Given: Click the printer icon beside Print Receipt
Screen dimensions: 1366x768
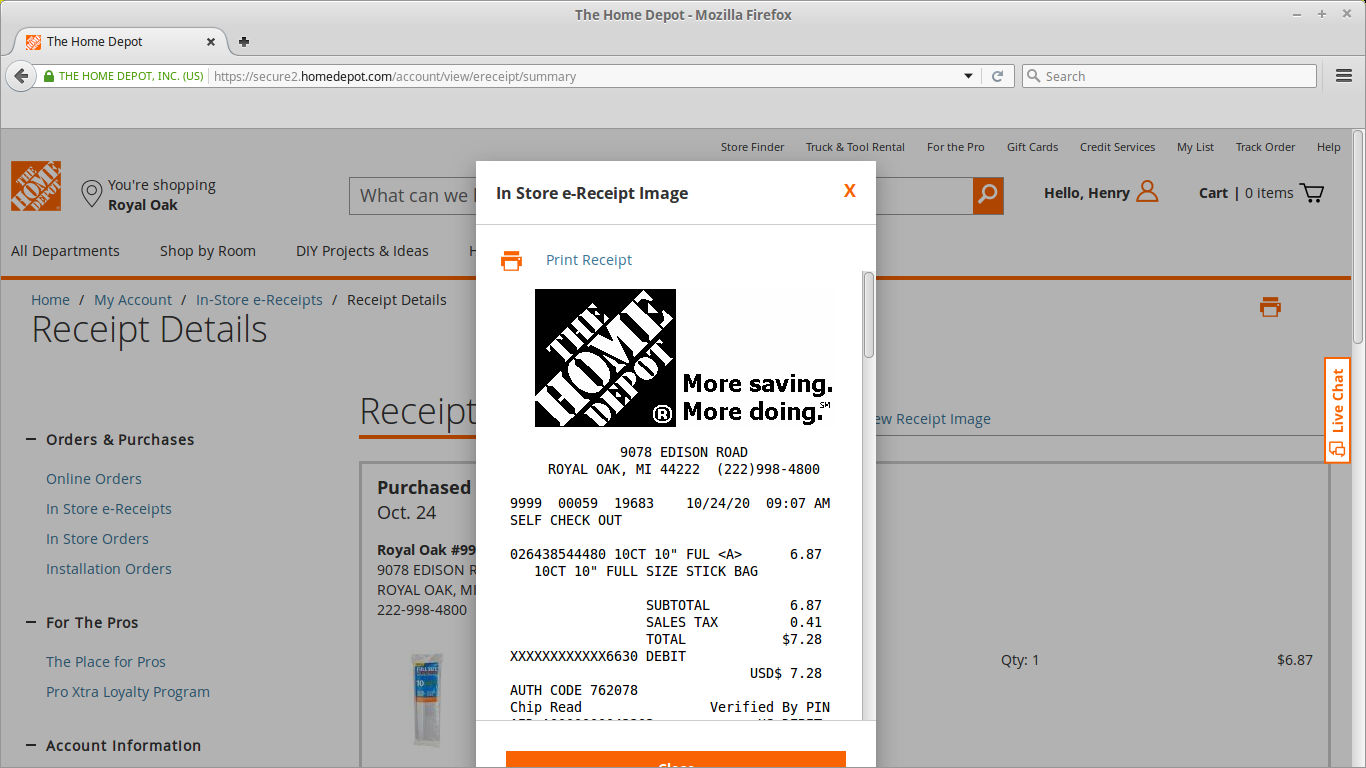Looking at the screenshot, I should coord(511,260).
